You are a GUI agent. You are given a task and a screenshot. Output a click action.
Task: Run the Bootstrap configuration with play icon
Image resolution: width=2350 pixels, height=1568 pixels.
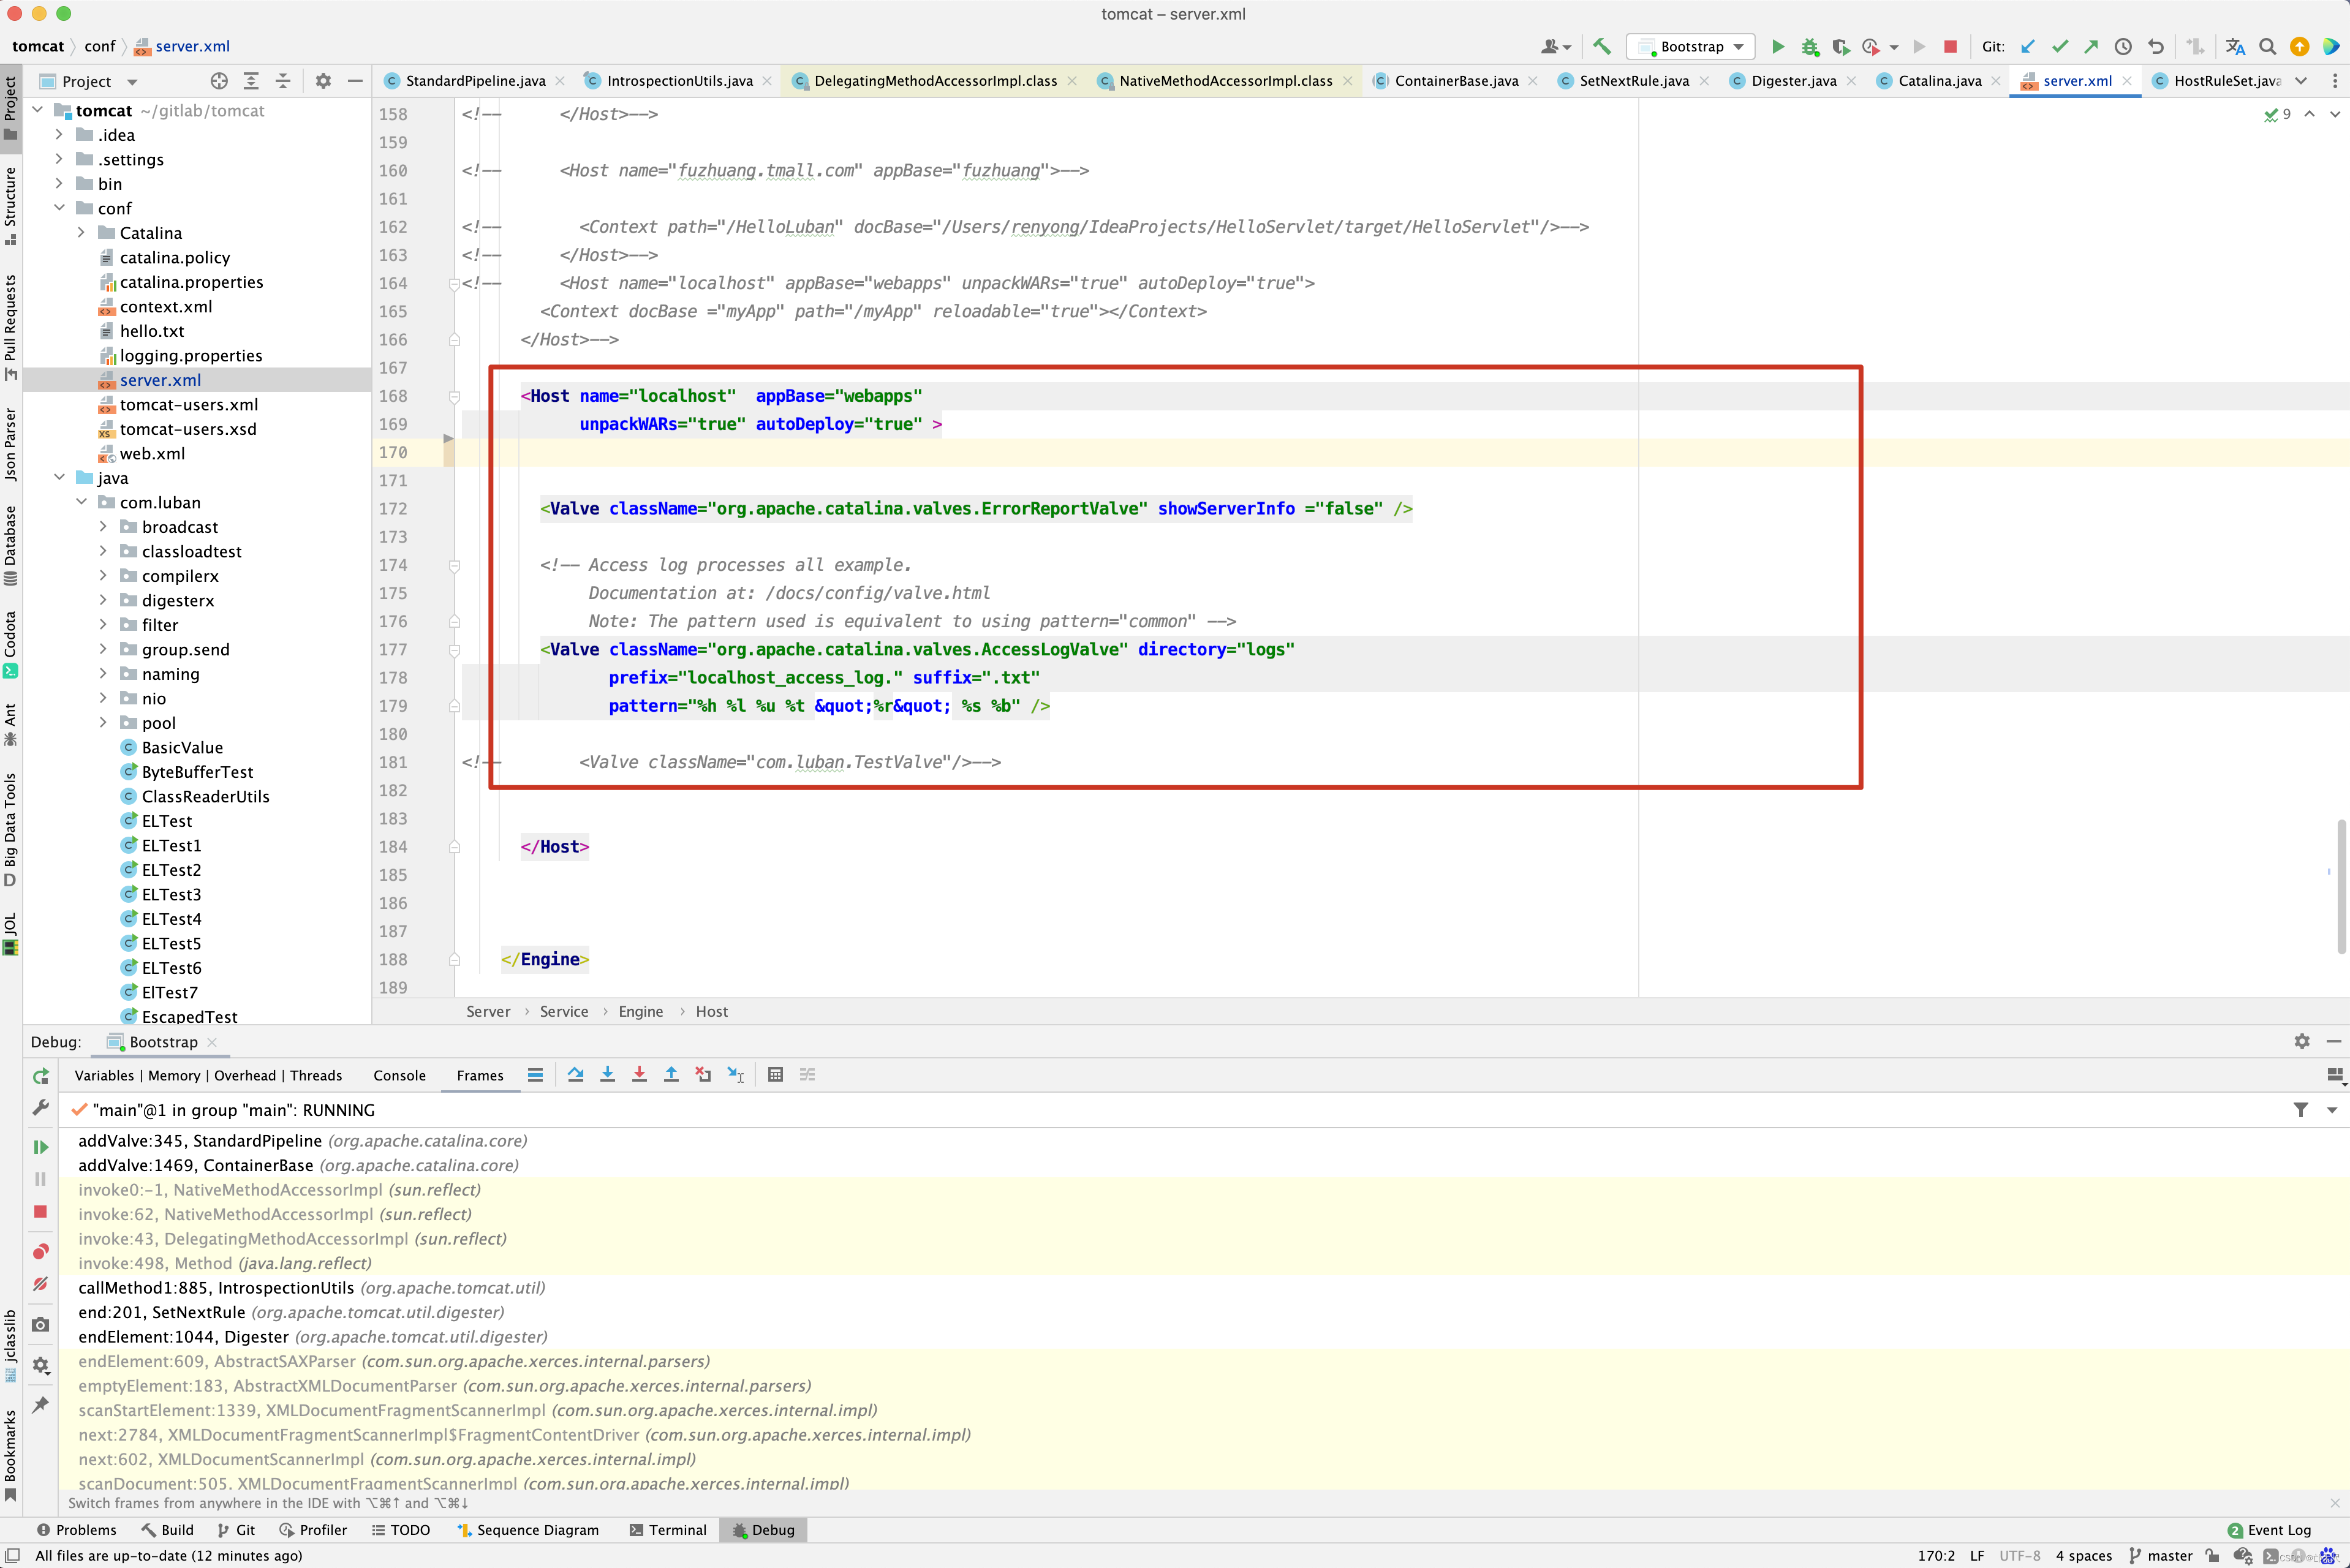[x=1778, y=46]
